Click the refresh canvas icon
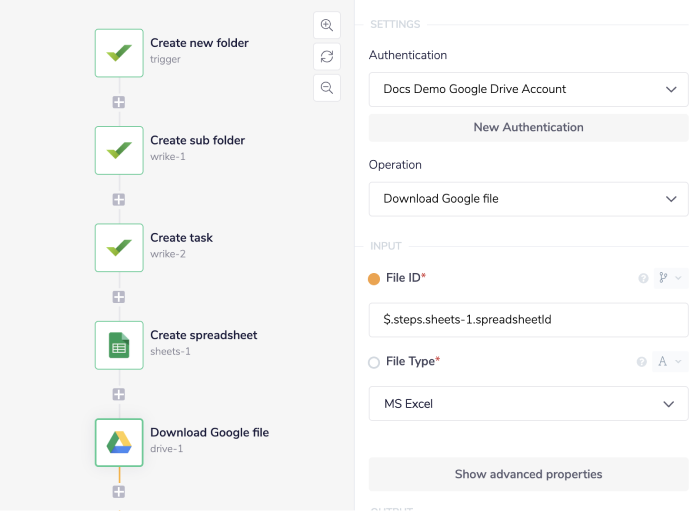The image size is (700, 511). pos(327,56)
